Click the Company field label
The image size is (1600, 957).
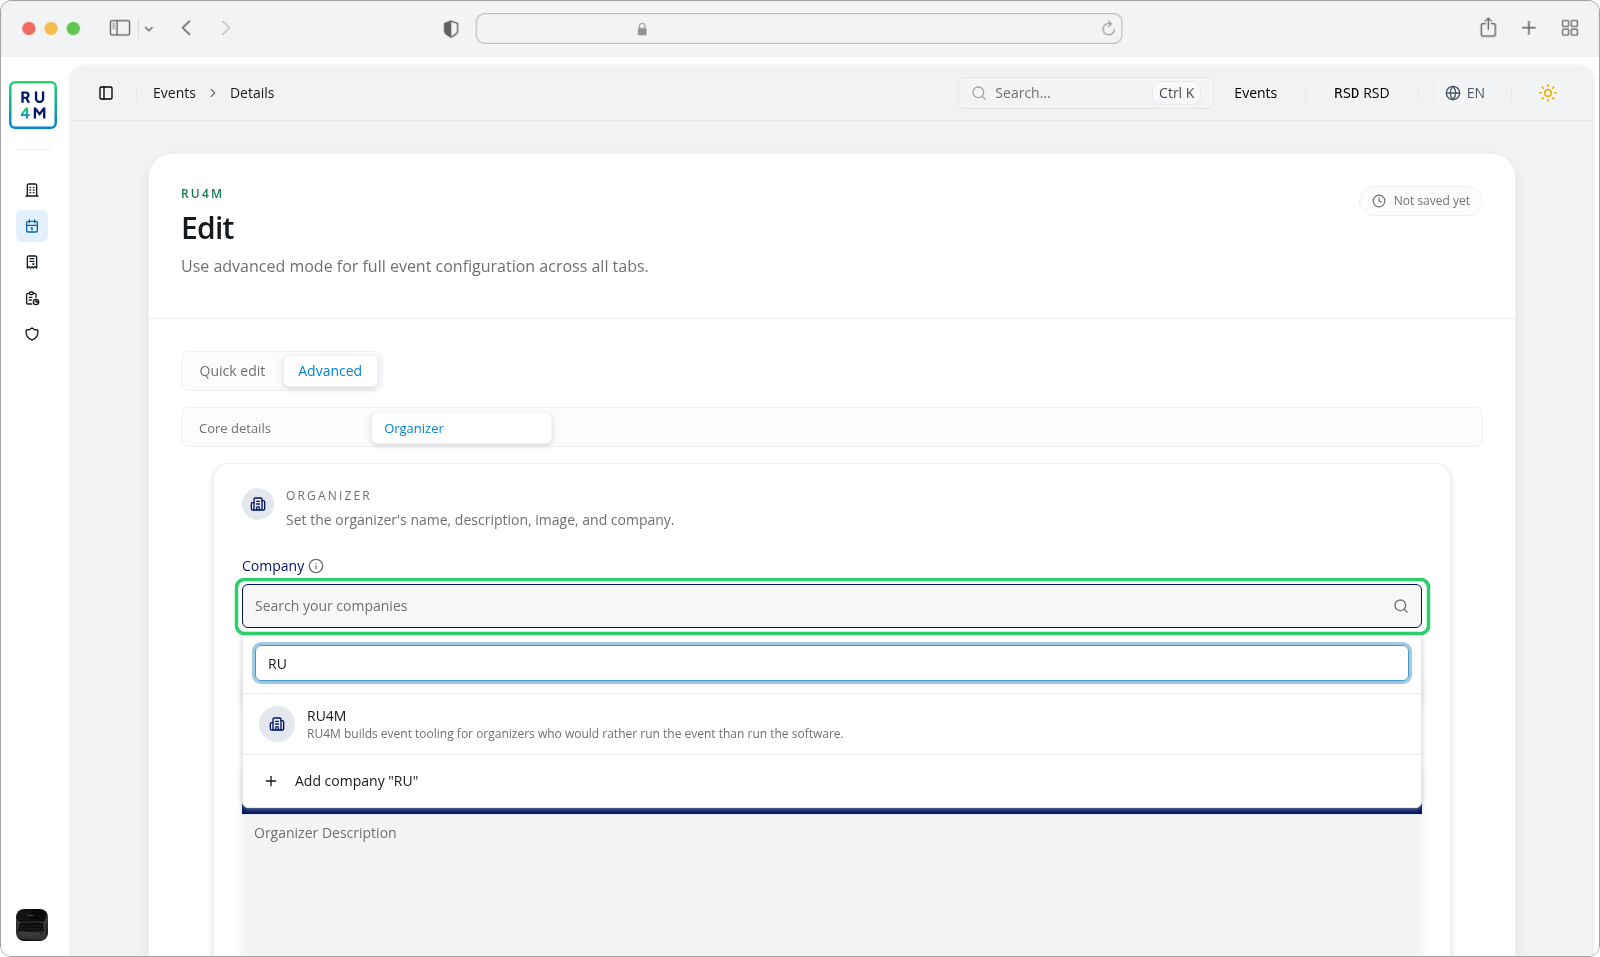tap(273, 566)
